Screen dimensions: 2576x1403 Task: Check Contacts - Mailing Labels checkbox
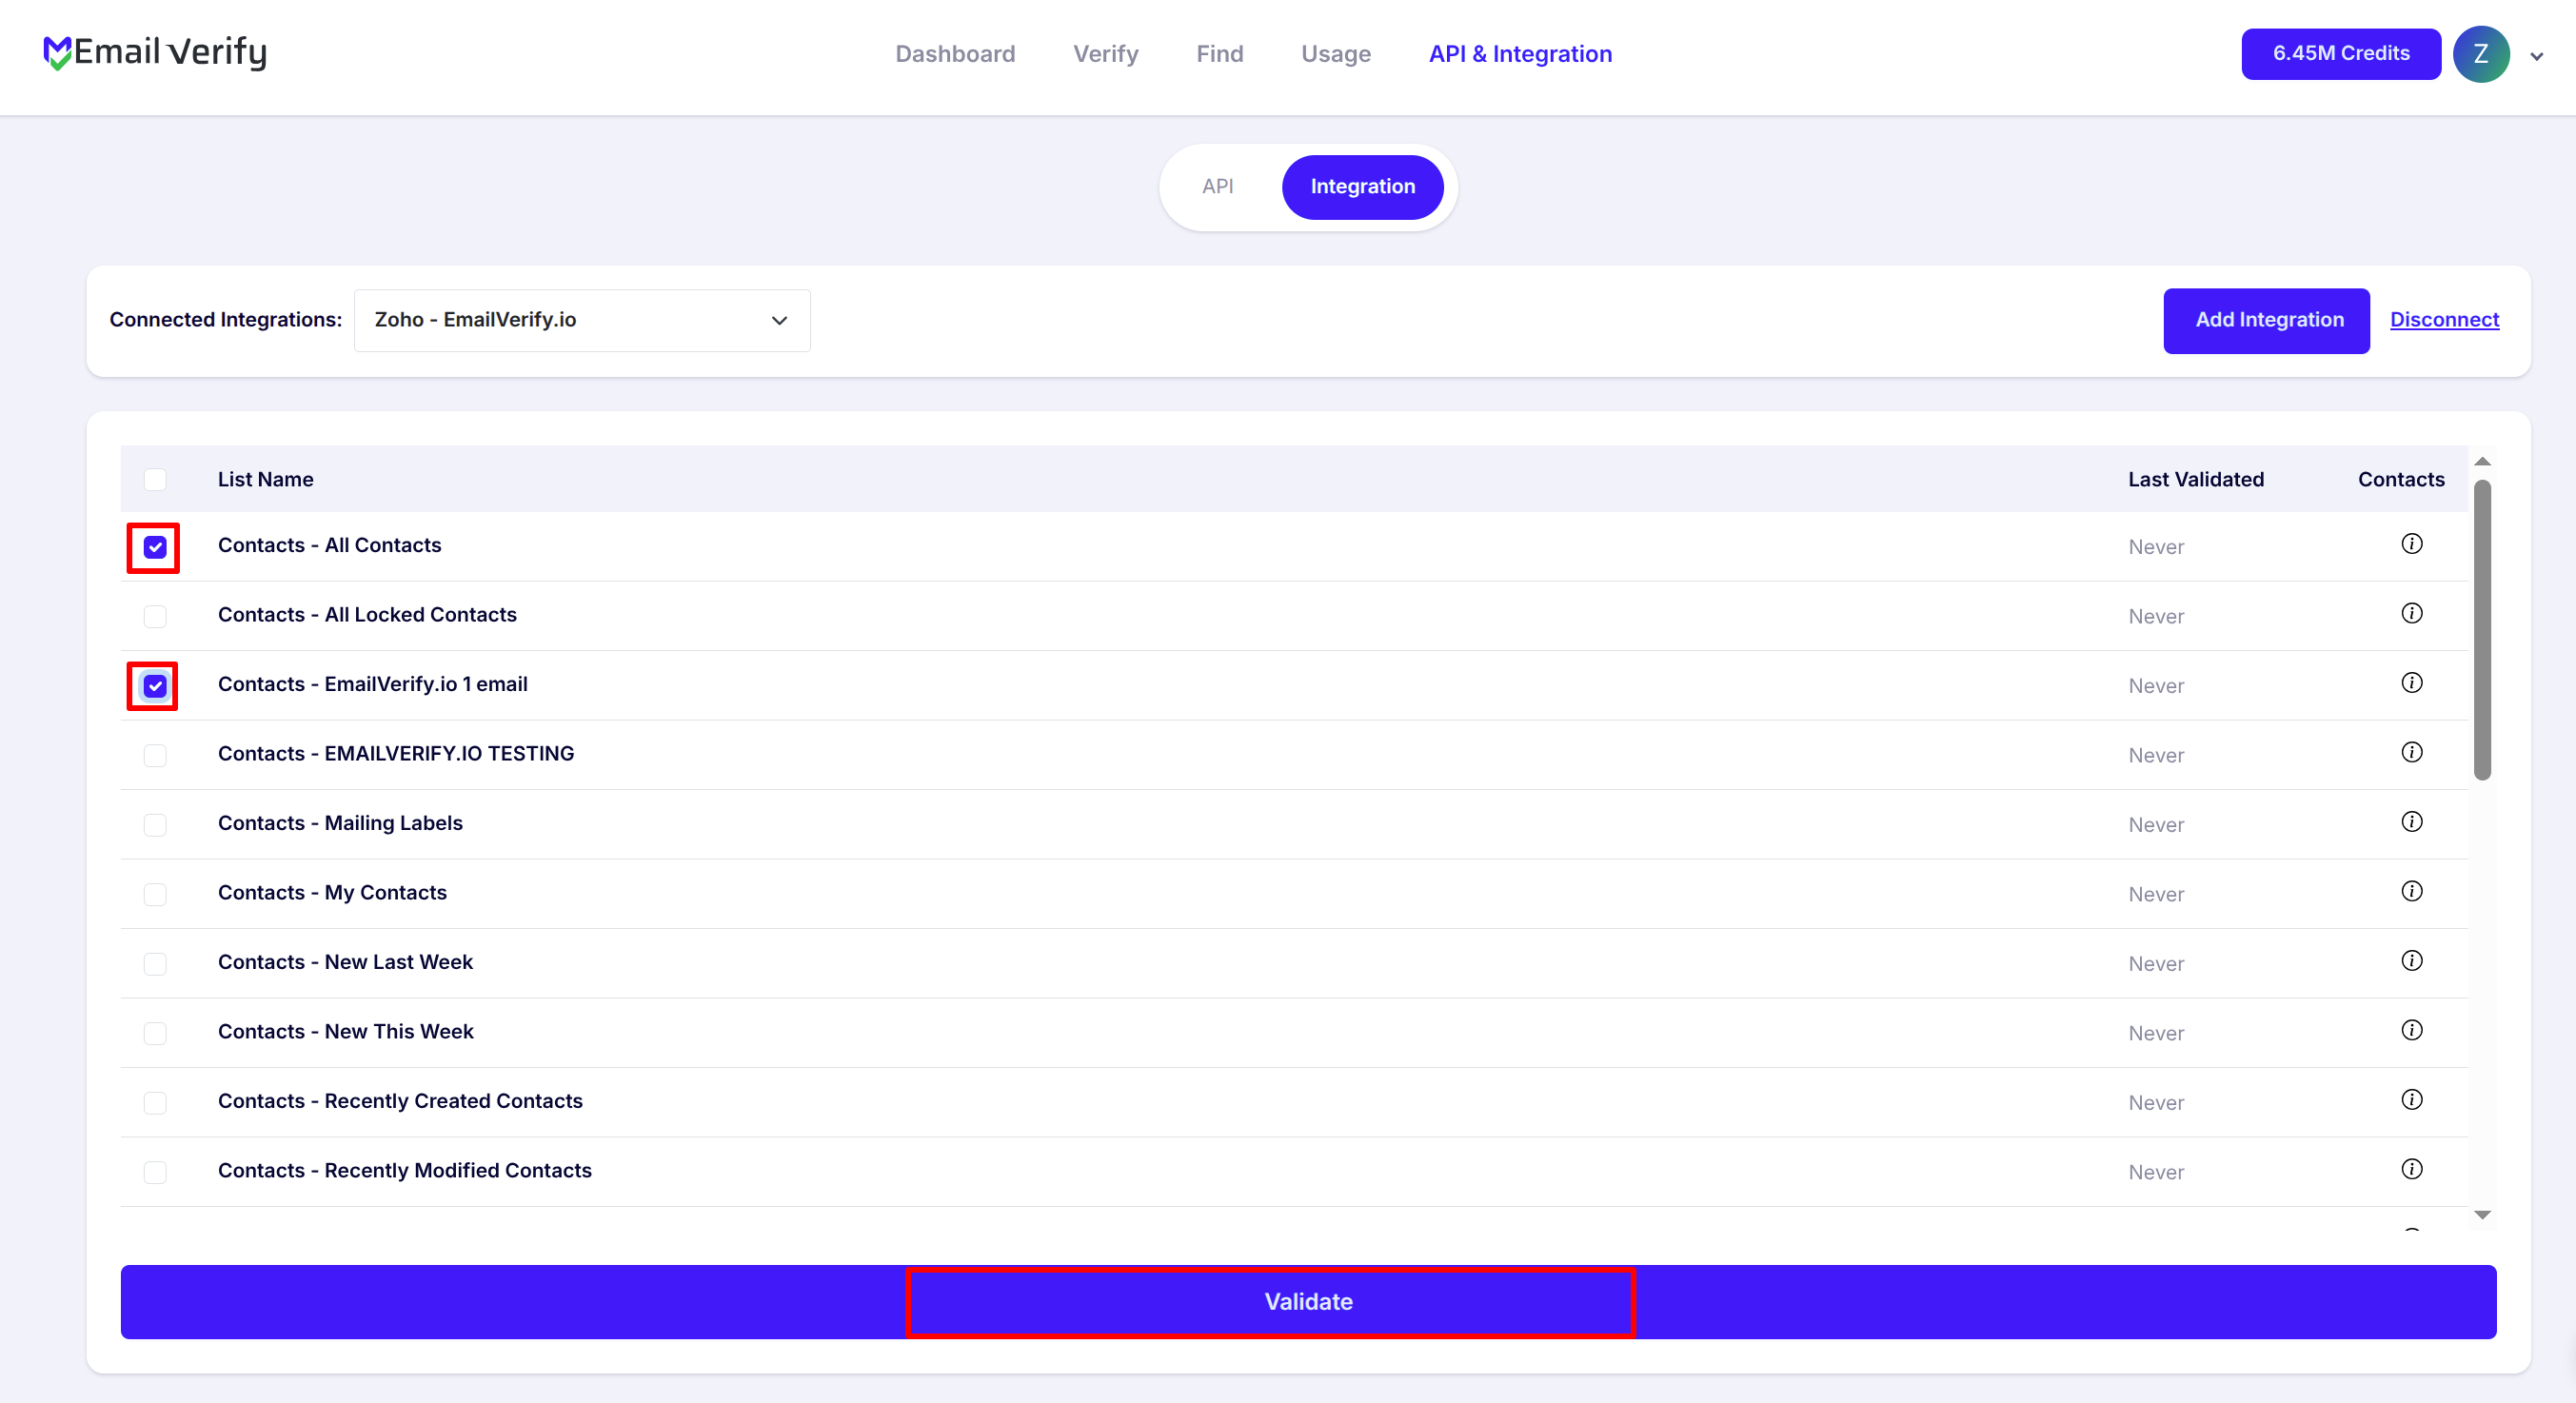(155, 825)
